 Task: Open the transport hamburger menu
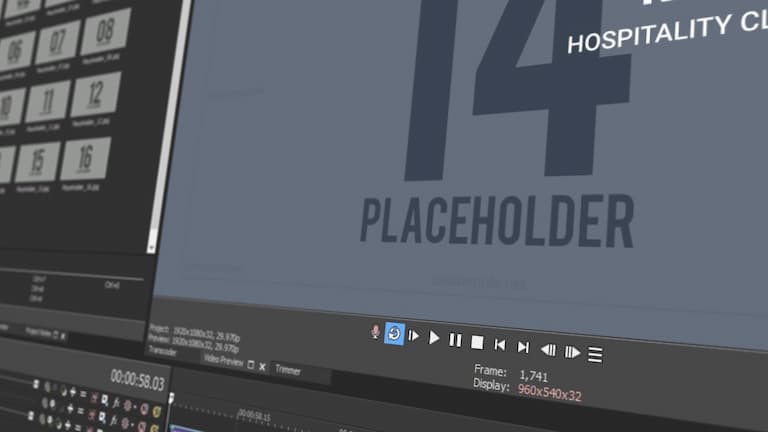tap(595, 355)
